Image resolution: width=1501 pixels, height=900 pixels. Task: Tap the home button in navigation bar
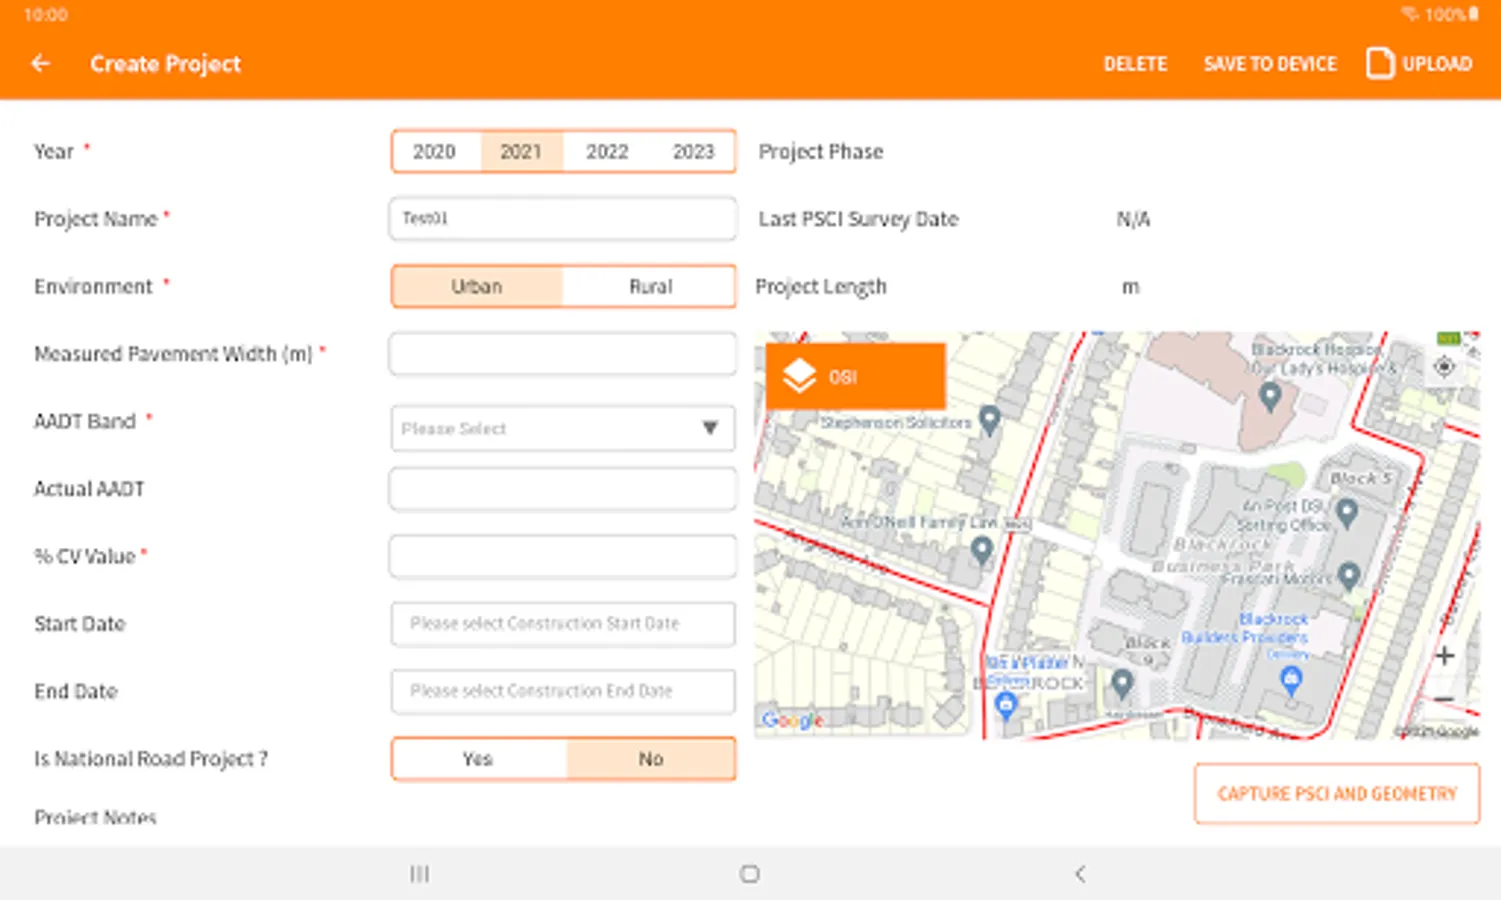point(749,872)
